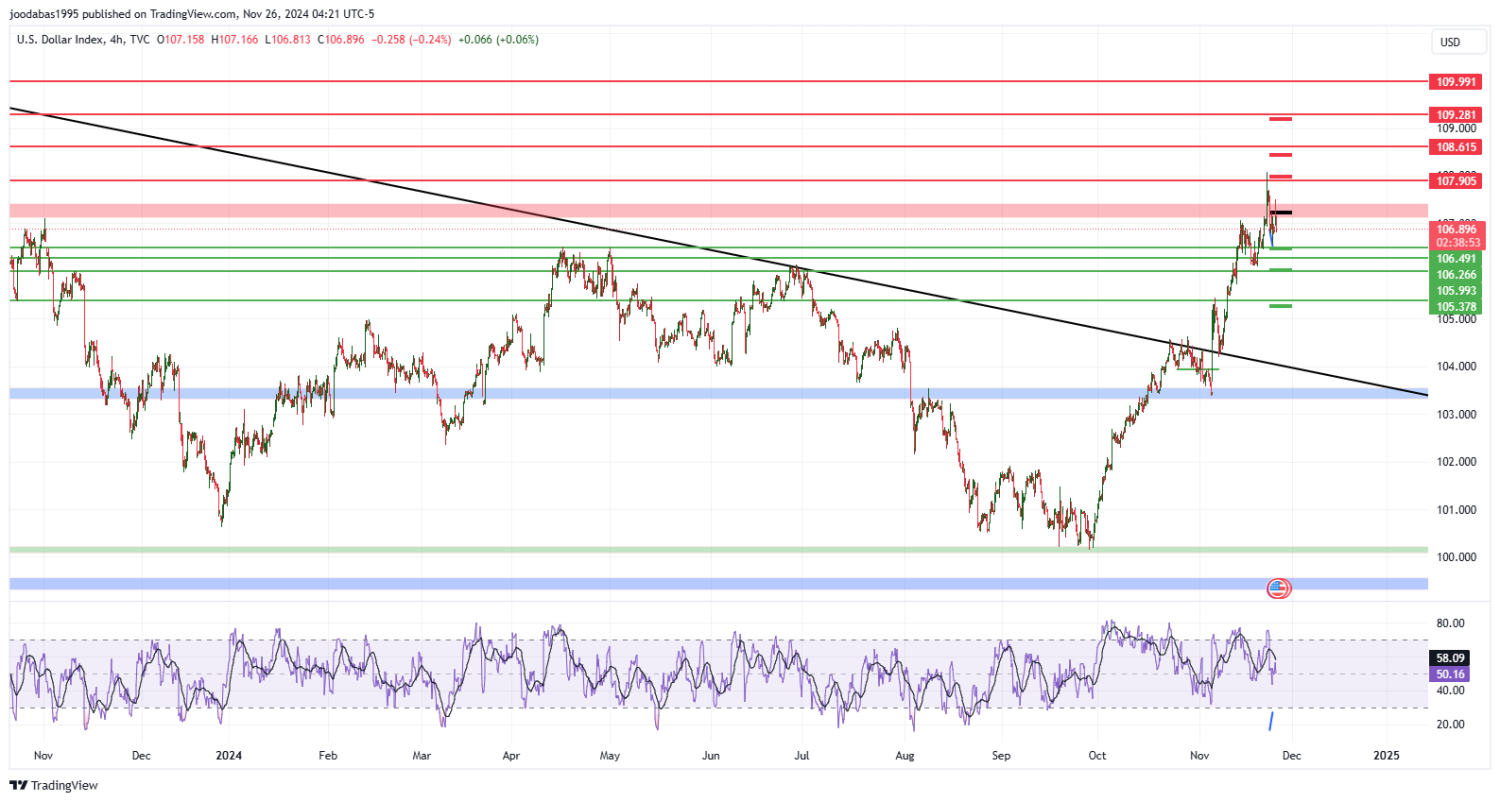This screenshot has height=802, width=1500.
Task: Click the RSI value label 50.16
Action: point(1451,675)
